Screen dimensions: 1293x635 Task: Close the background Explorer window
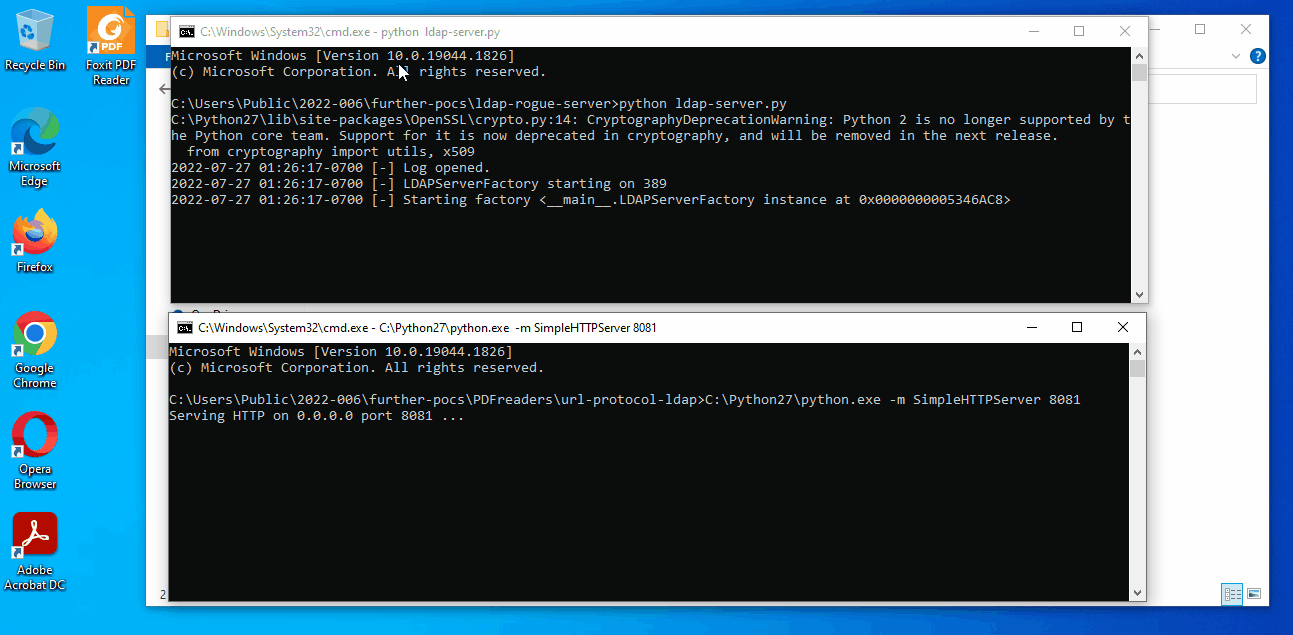coord(1246,30)
